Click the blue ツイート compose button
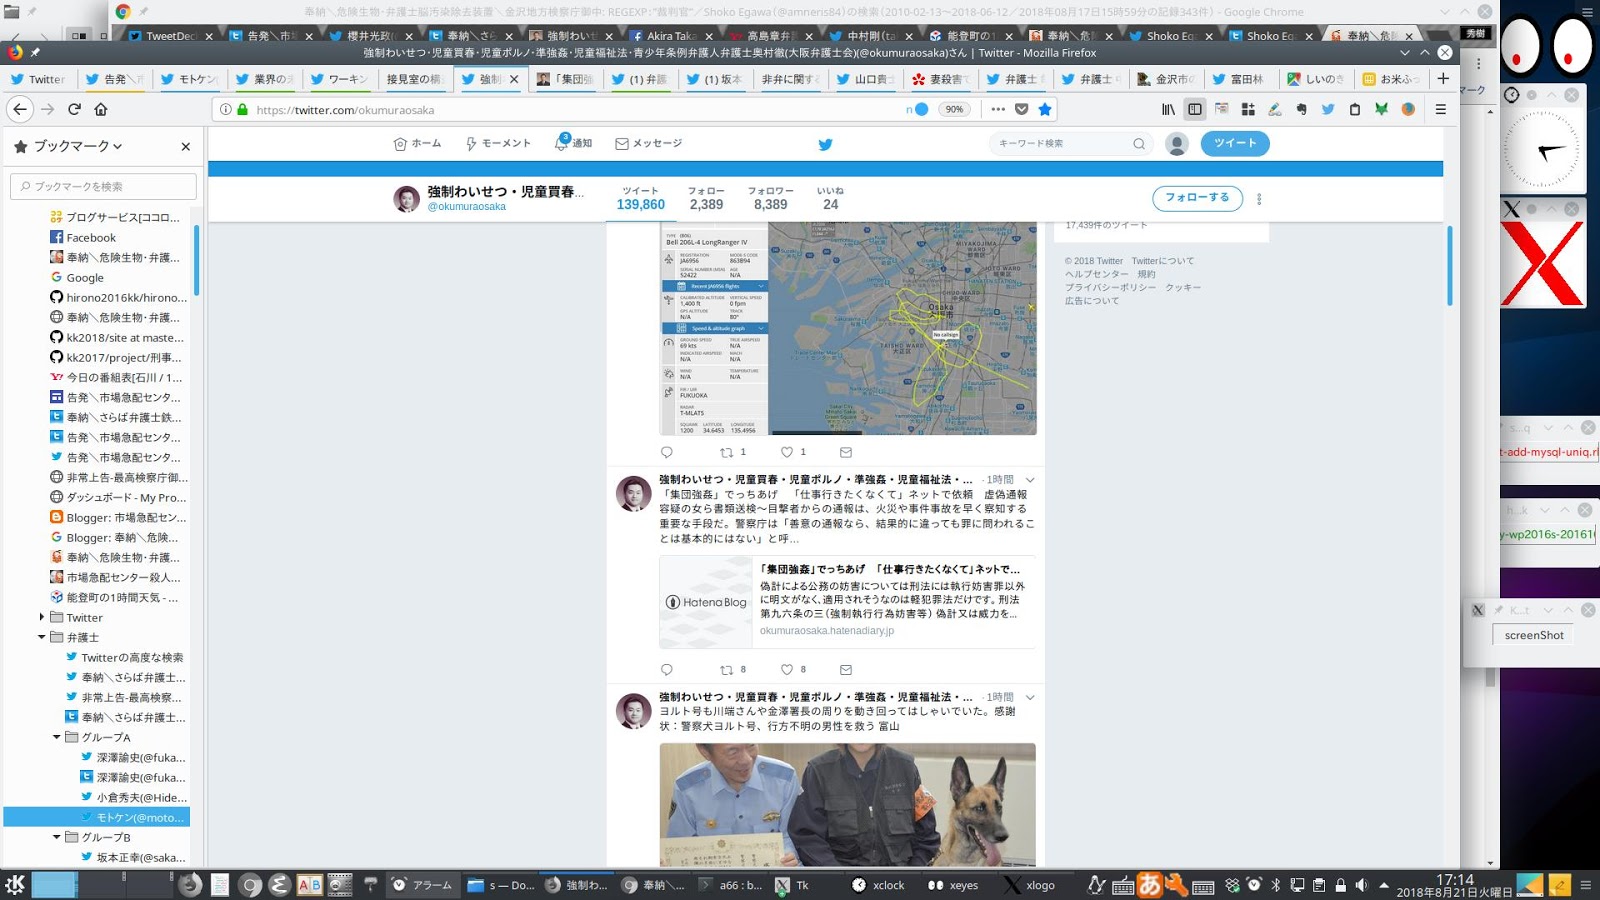The width and height of the screenshot is (1600, 900). [1235, 143]
